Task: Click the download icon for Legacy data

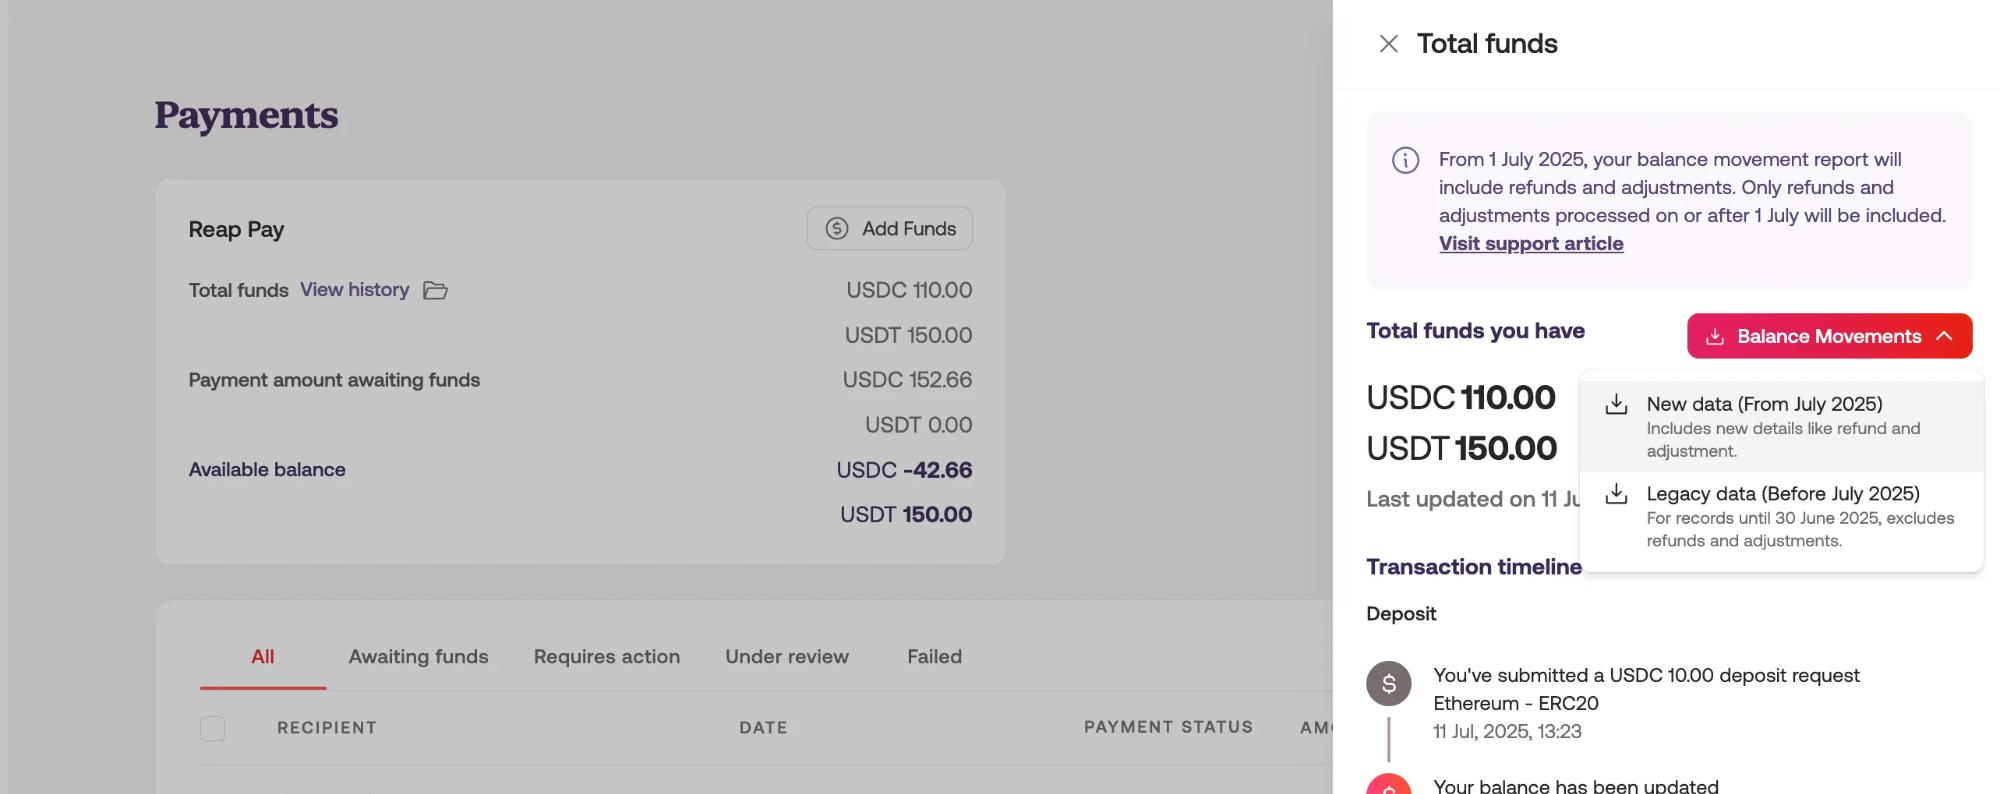Action: click(x=1616, y=494)
